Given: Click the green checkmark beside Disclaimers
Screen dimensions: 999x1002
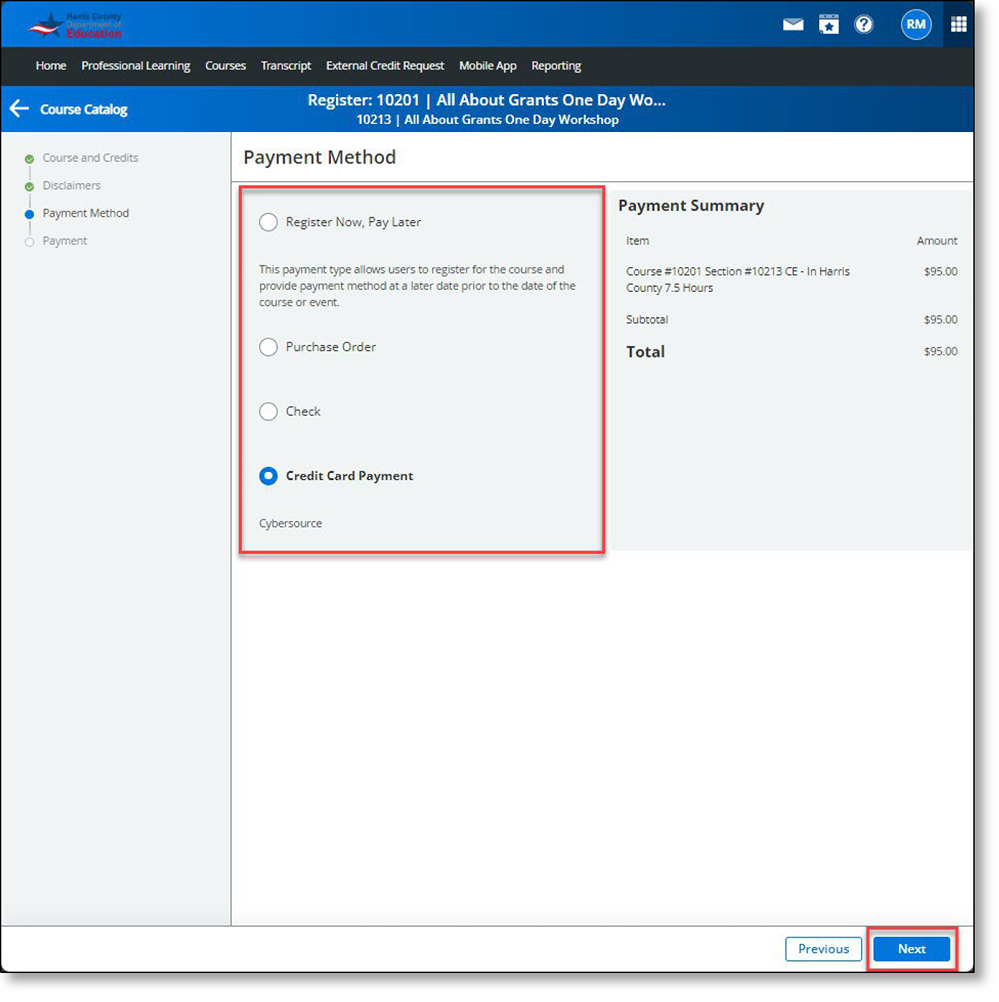Looking at the screenshot, I should [30, 185].
